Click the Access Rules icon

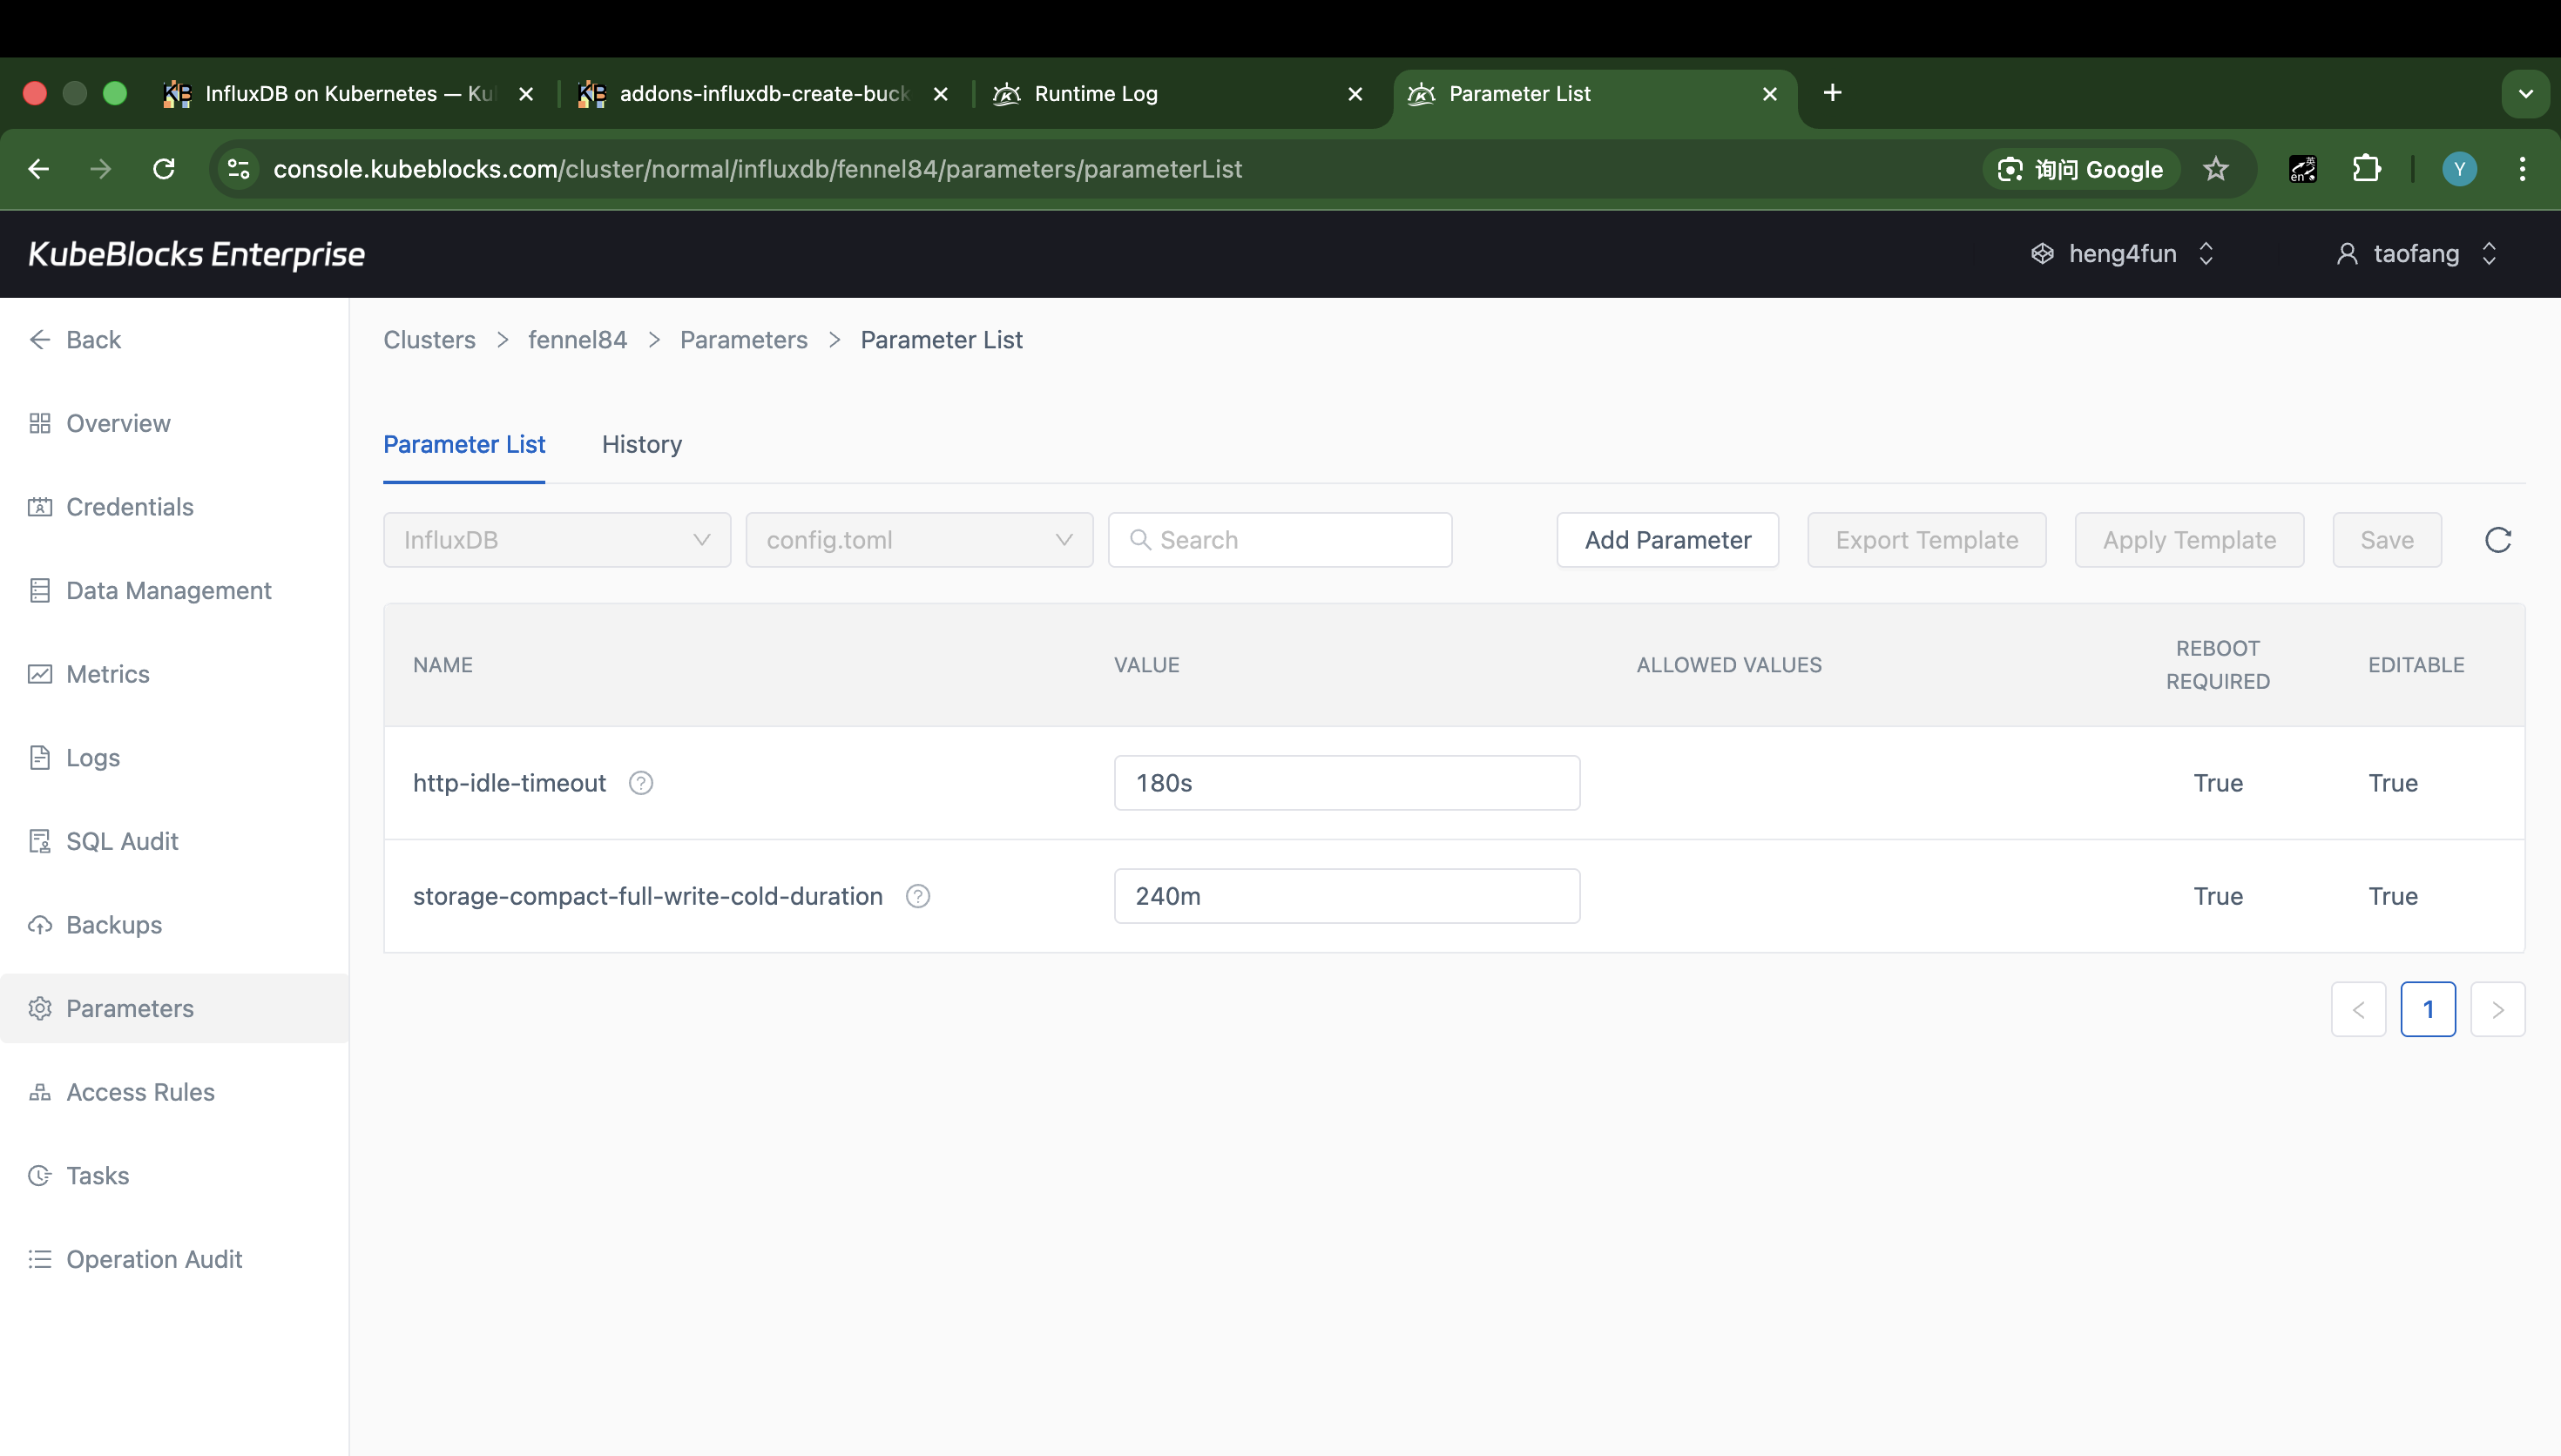40,1092
